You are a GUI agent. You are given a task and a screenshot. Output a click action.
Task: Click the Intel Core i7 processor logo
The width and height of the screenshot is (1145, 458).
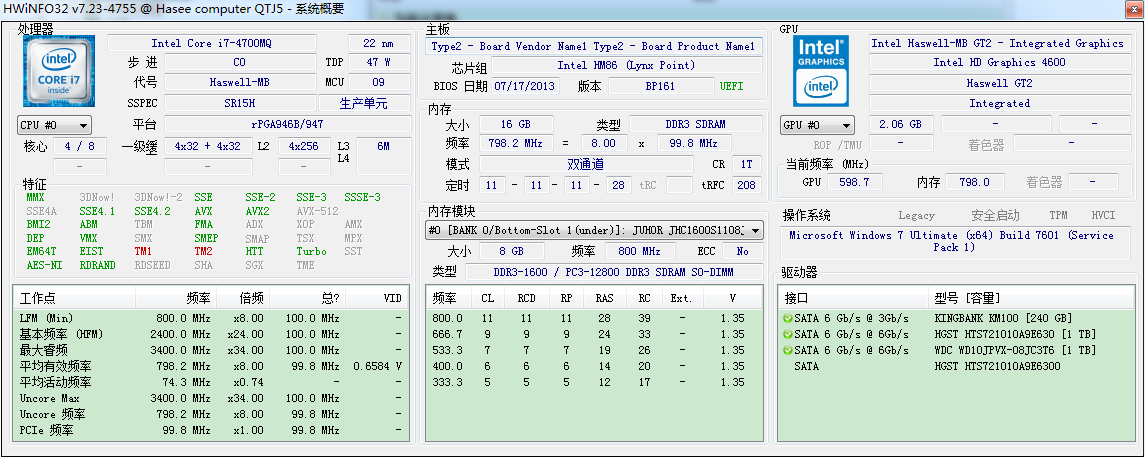[x=58, y=71]
